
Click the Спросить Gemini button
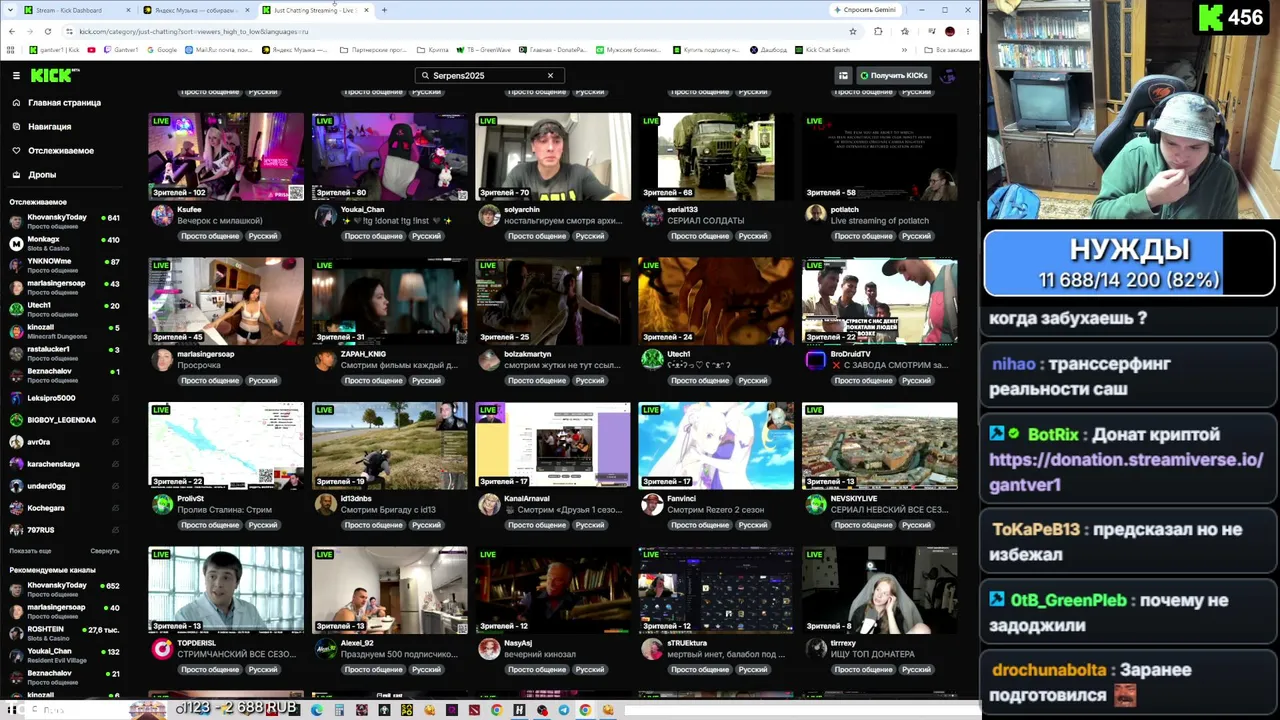[865, 10]
